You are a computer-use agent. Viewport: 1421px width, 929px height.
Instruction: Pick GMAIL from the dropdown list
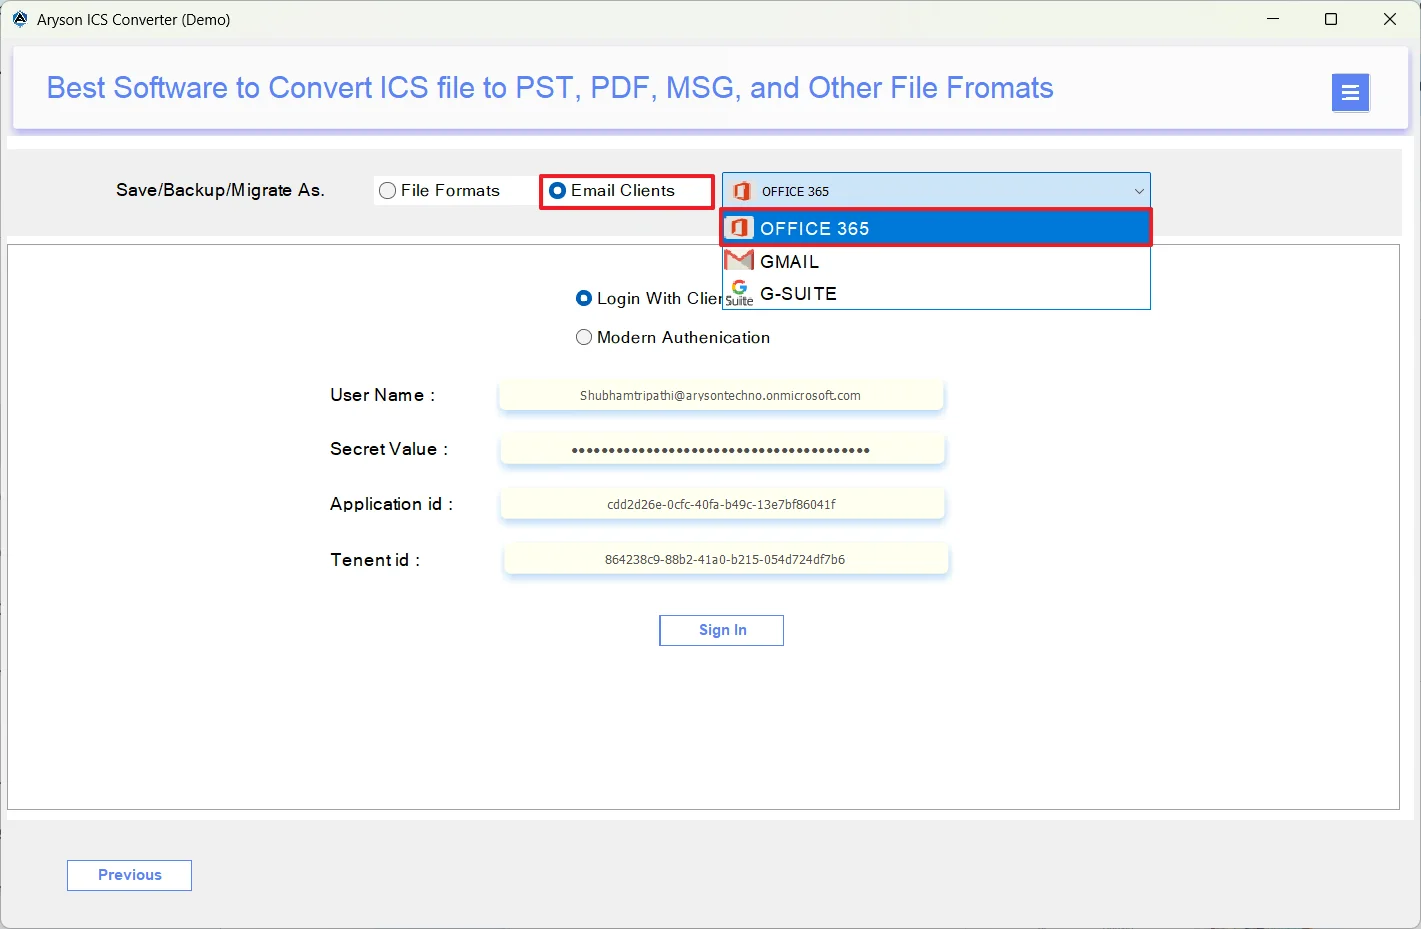tap(936, 261)
